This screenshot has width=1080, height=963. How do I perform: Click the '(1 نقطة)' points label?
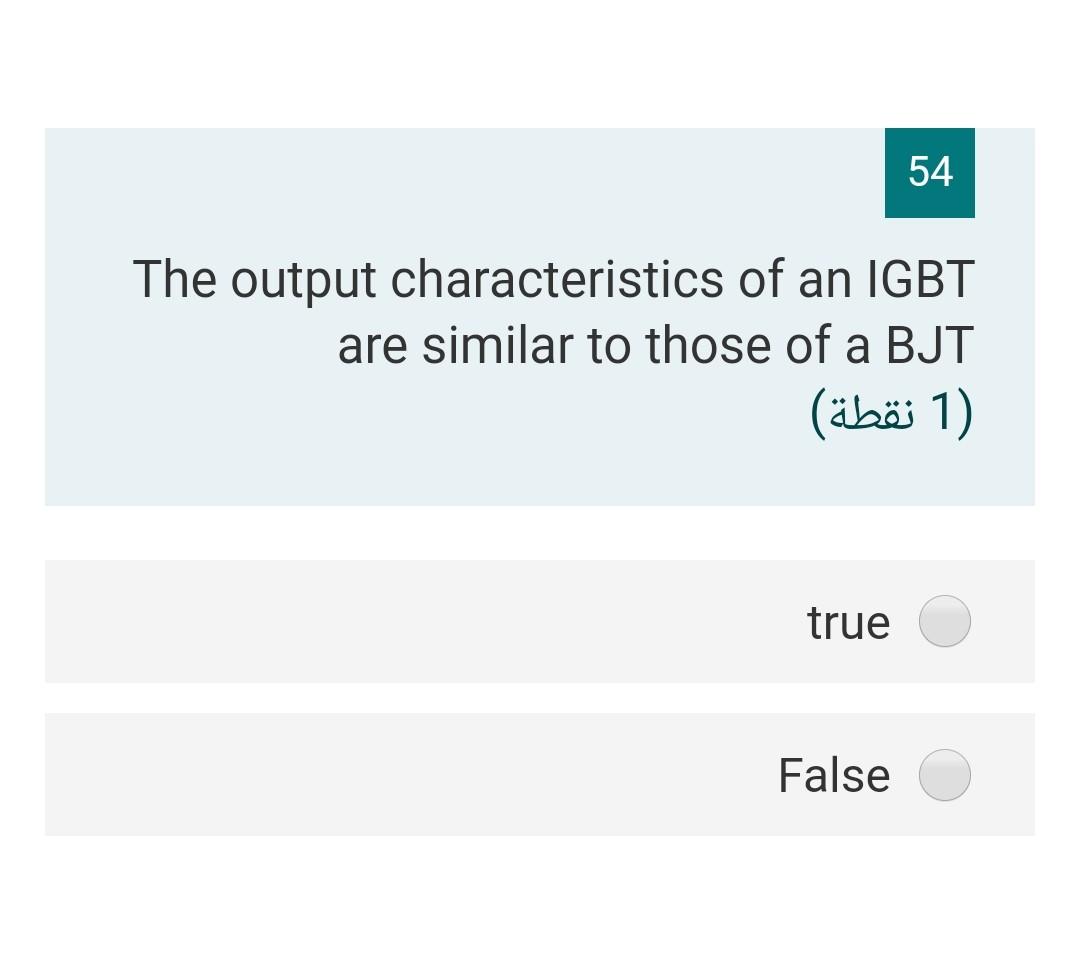pyautogui.click(x=891, y=412)
